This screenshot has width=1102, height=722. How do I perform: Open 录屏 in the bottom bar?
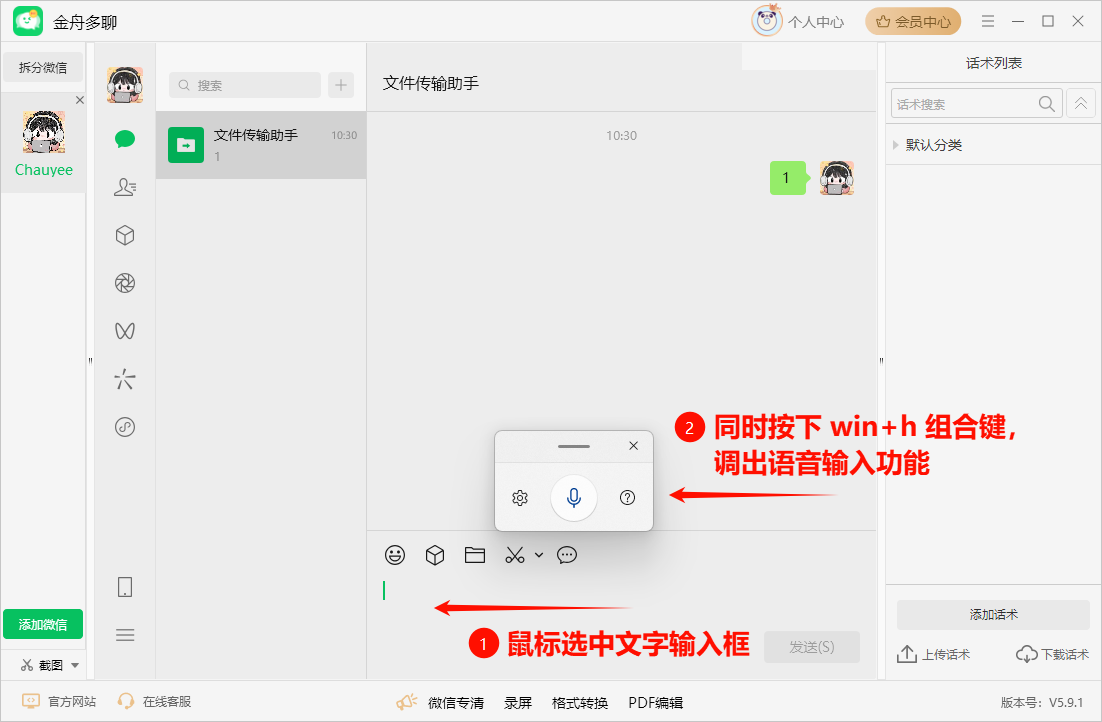518,702
